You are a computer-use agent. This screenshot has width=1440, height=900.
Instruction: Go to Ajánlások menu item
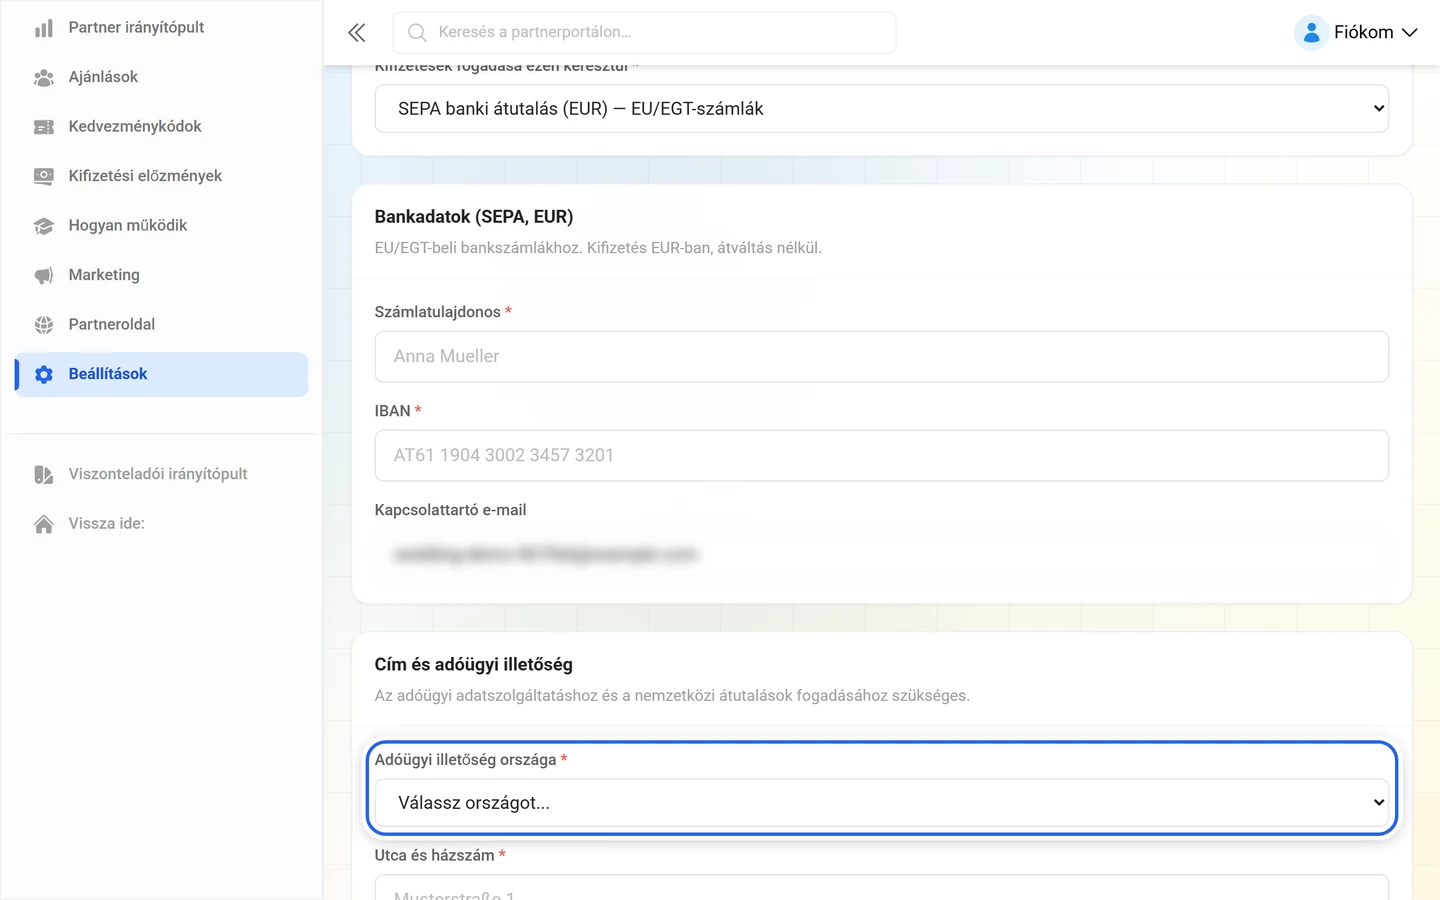[x=161, y=77]
